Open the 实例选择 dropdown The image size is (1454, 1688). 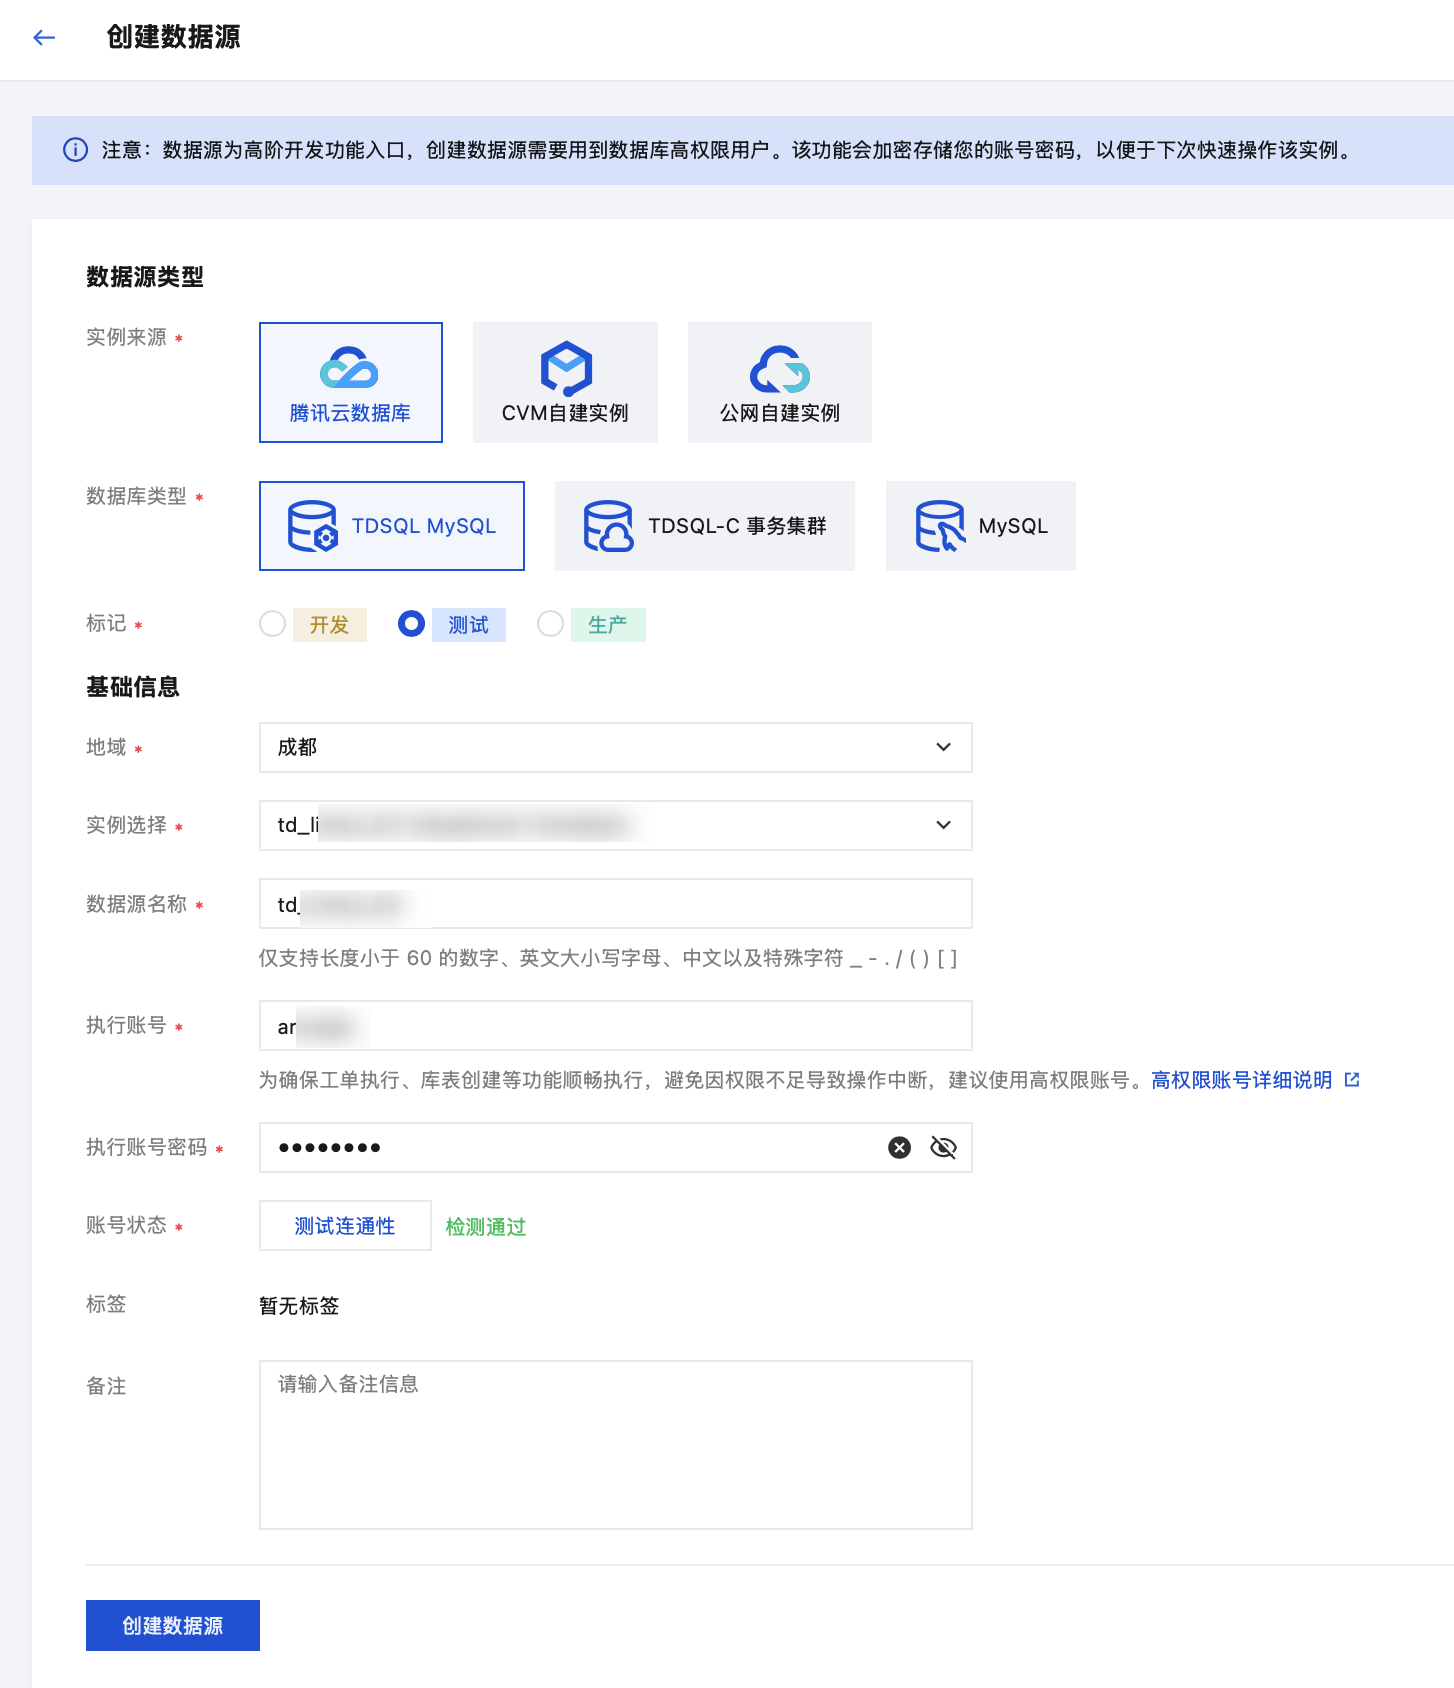(x=616, y=825)
